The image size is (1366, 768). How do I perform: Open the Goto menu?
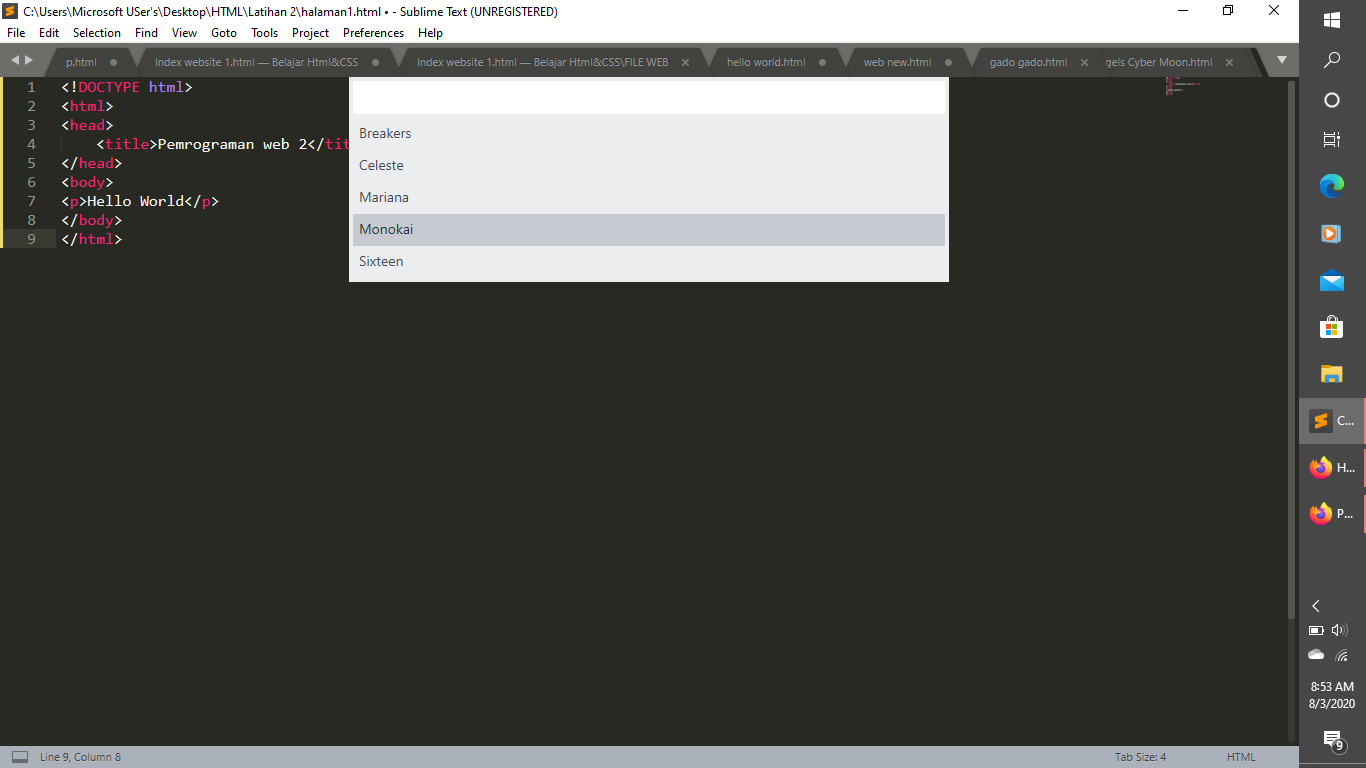(x=224, y=33)
